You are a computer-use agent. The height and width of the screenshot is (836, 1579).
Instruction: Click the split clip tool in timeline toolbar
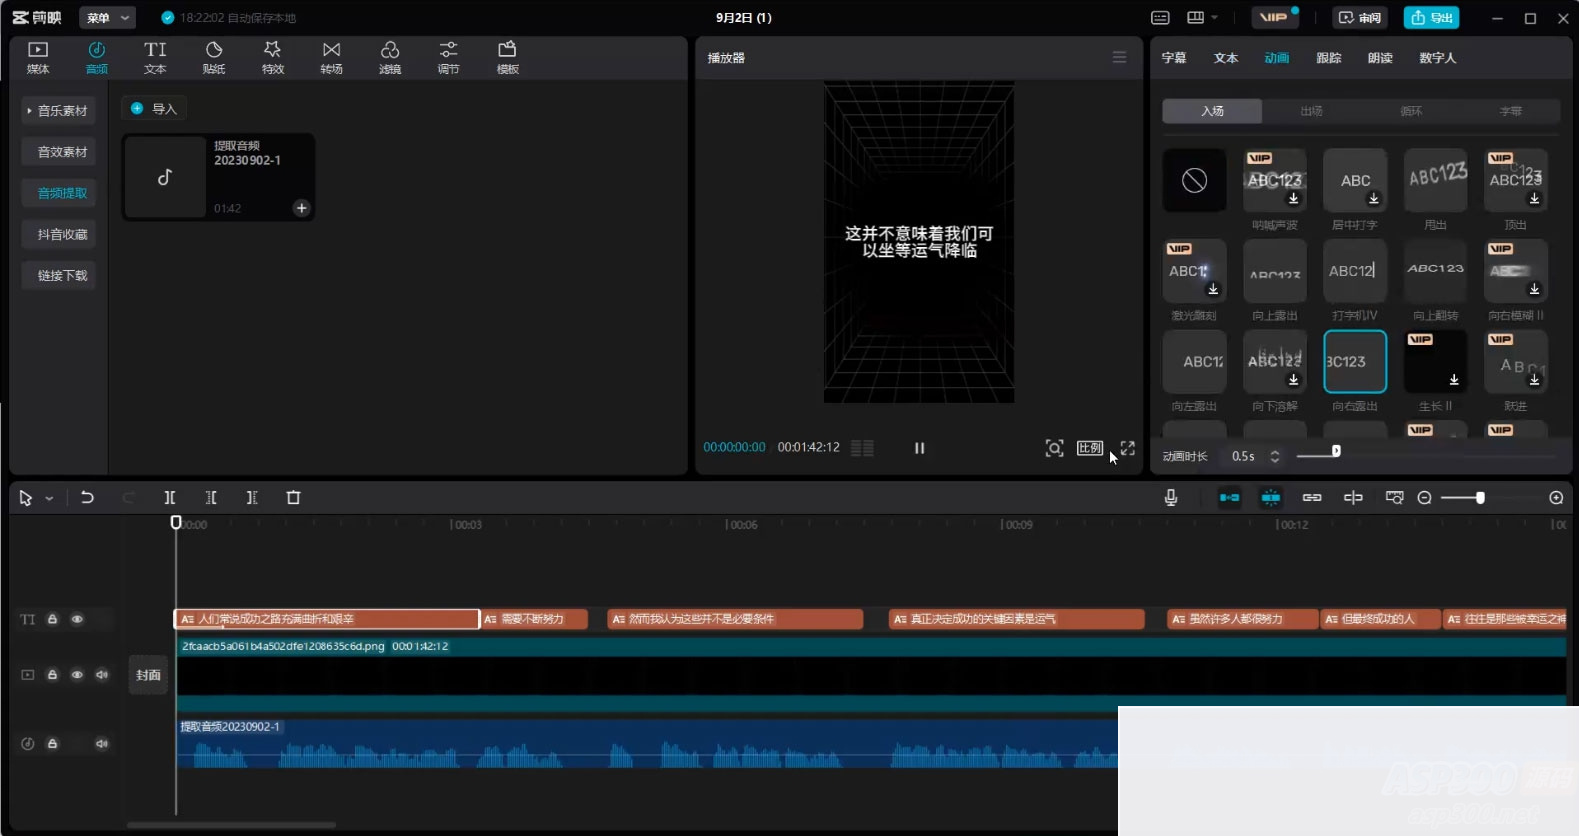click(x=170, y=498)
